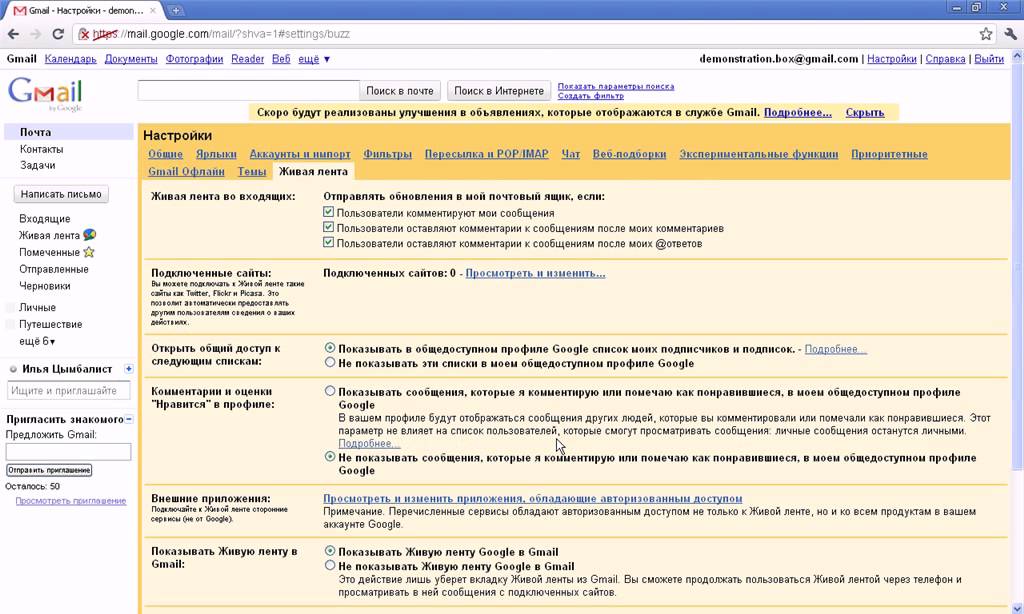Screen dimensions: 1024x614
Task: Open the Справка link
Action: coord(945,59)
